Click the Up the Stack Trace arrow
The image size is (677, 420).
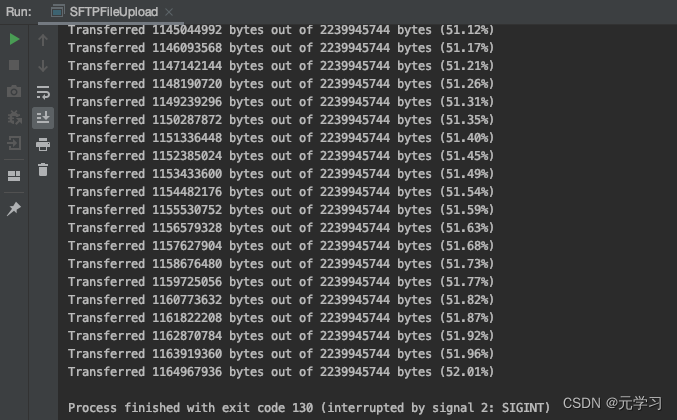[43, 40]
